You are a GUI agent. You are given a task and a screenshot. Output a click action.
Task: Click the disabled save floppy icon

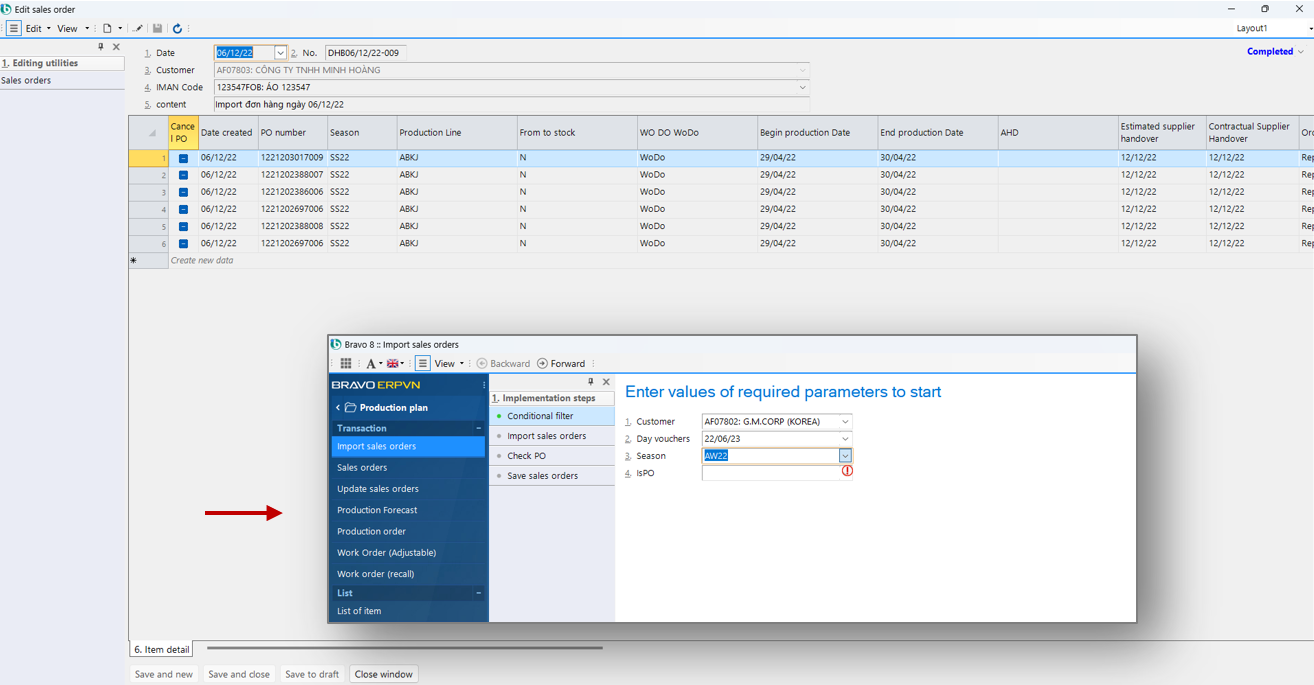[x=157, y=29]
